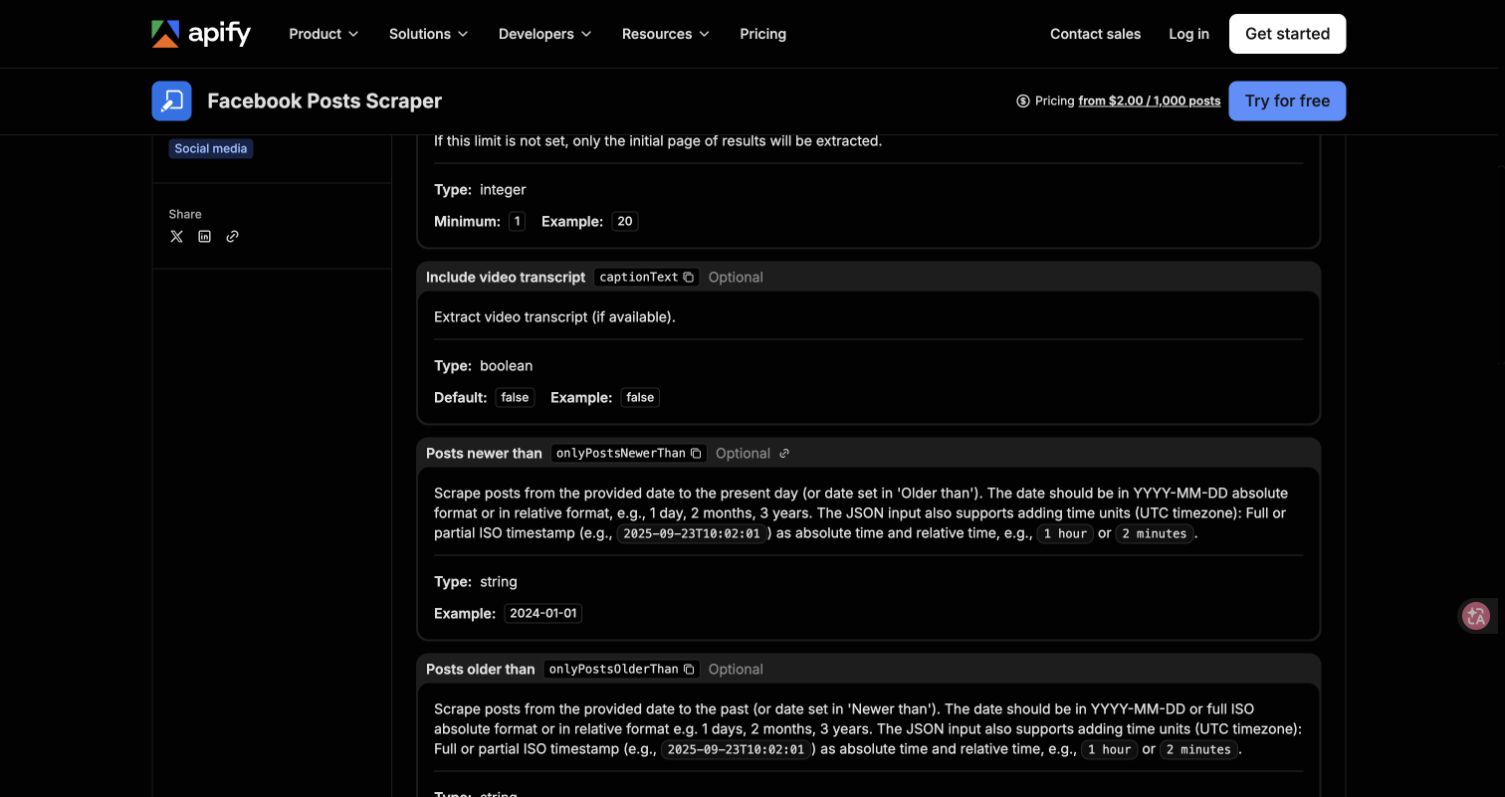Expand the Solutions menu
1505x797 pixels.
coord(428,34)
